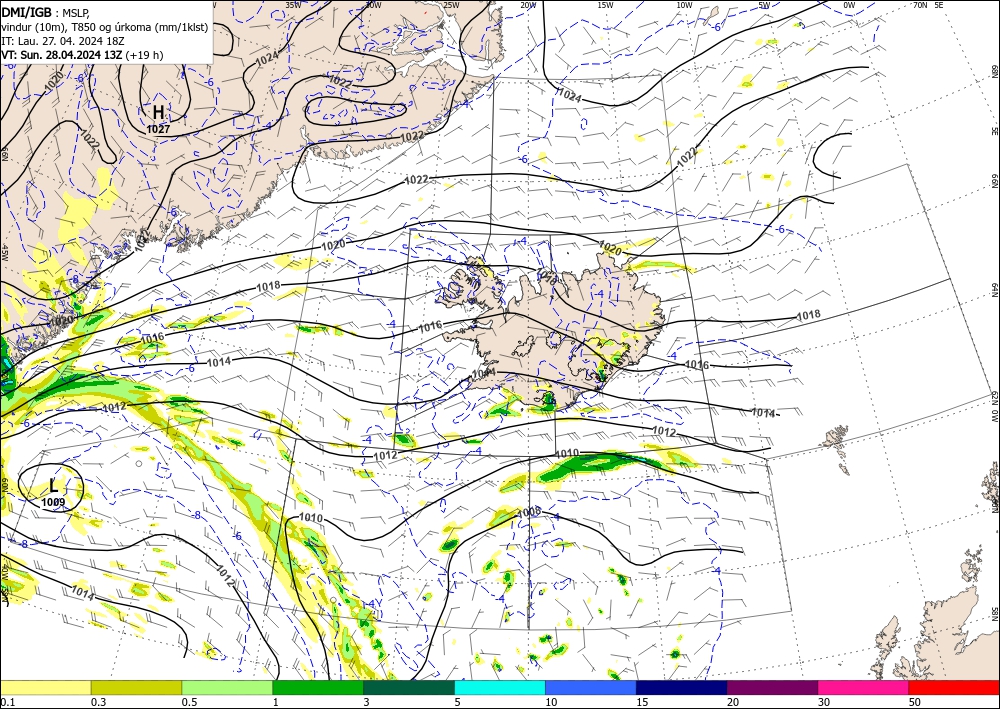
Task: Click the '0.1' legend value
Action: point(6,702)
